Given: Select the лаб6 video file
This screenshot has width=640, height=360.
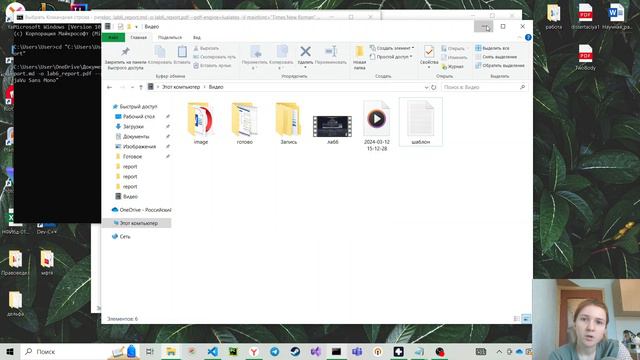Looking at the screenshot, I should (x=333, y=128).
